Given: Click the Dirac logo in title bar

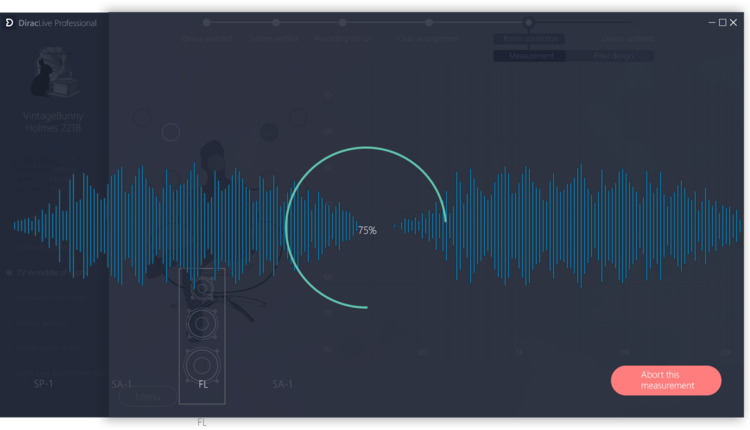Looking at the screenshot, I should (10, 22).
